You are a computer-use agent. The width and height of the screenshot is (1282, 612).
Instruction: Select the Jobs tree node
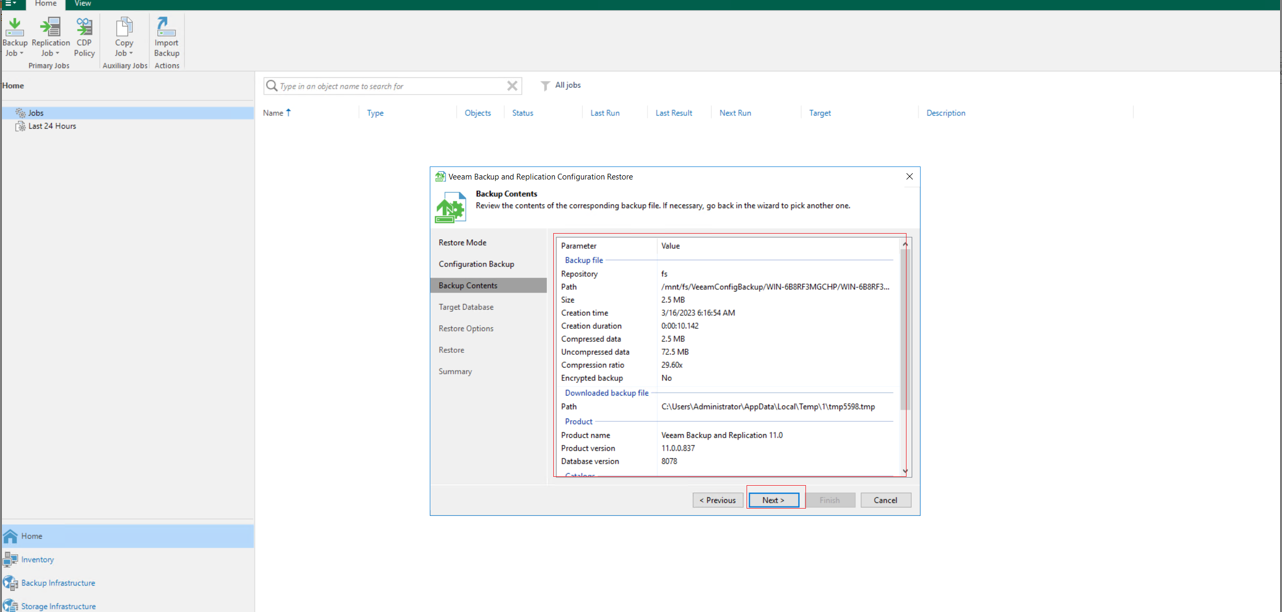[36, 113]
